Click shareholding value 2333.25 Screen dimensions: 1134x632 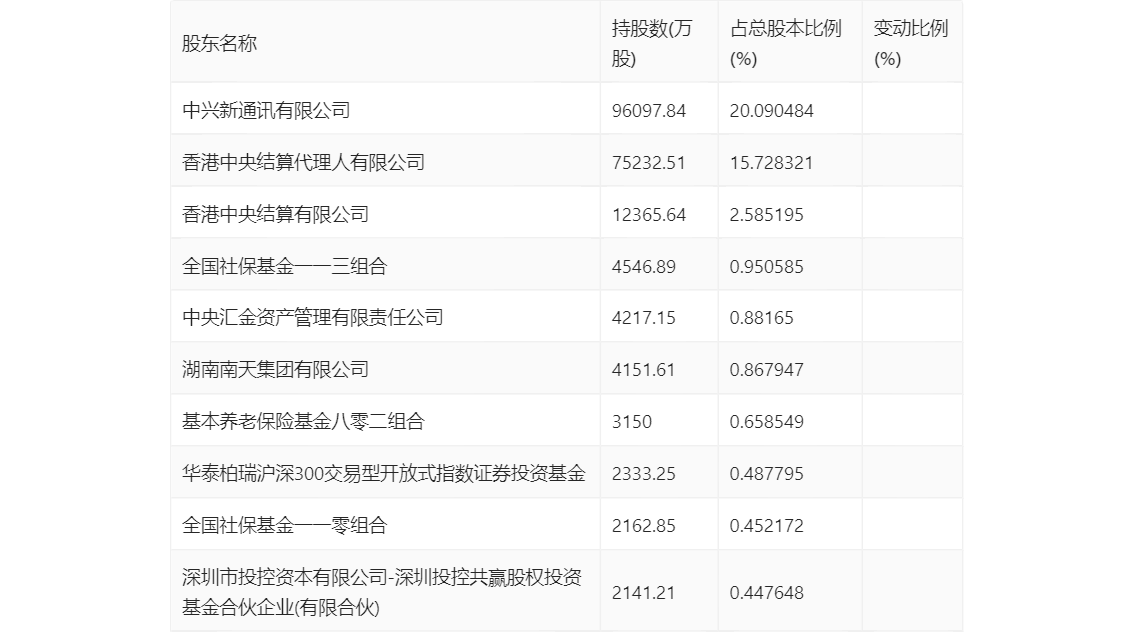point(644,474)
